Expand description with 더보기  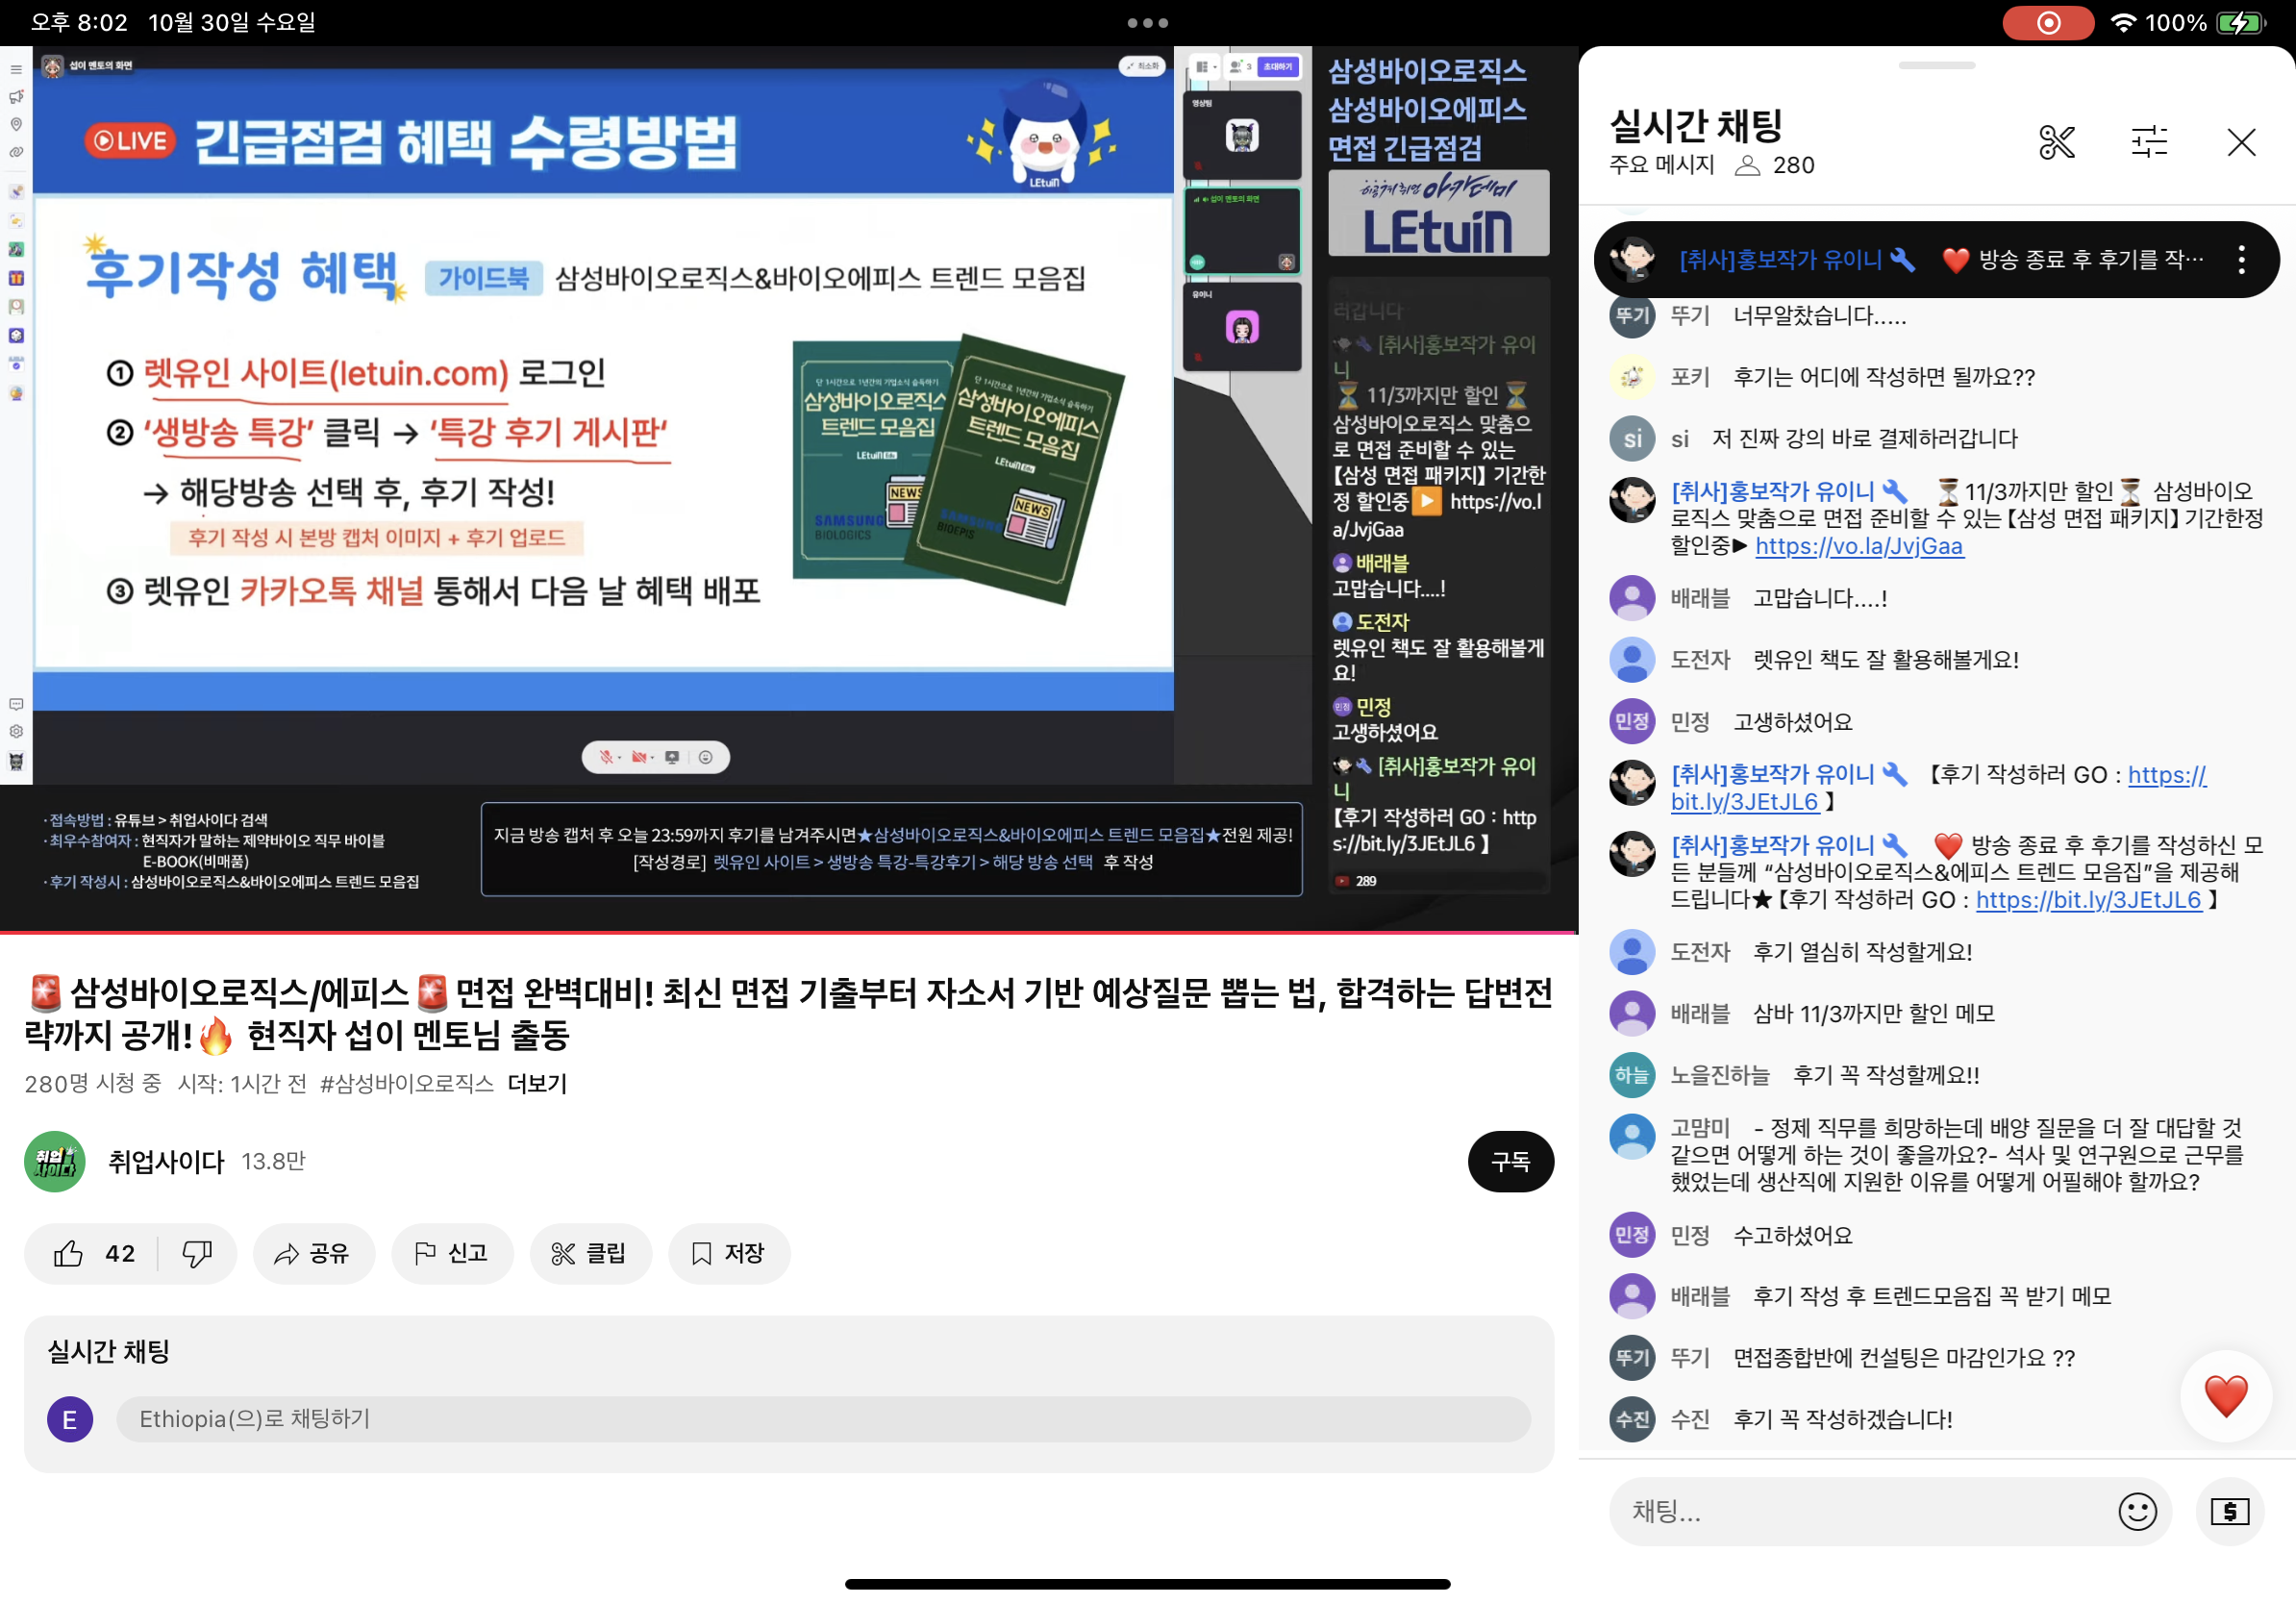(x=537, y=1084)
